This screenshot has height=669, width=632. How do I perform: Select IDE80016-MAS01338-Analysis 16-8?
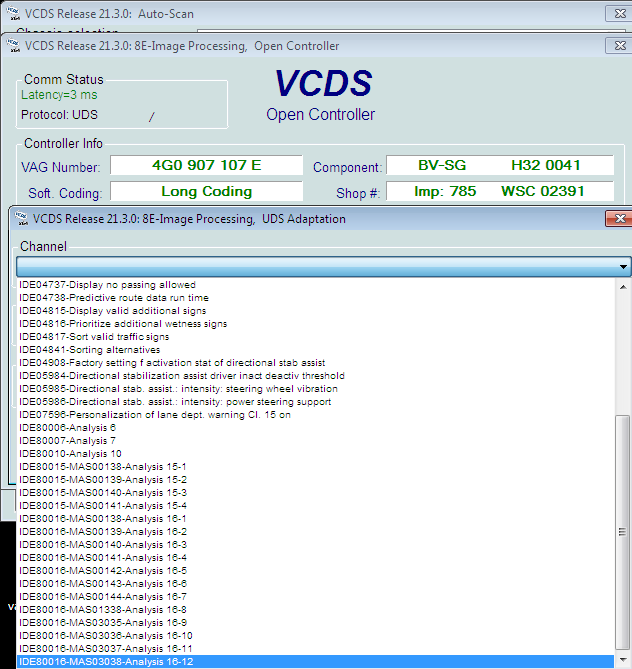click(x=315, y=610)
